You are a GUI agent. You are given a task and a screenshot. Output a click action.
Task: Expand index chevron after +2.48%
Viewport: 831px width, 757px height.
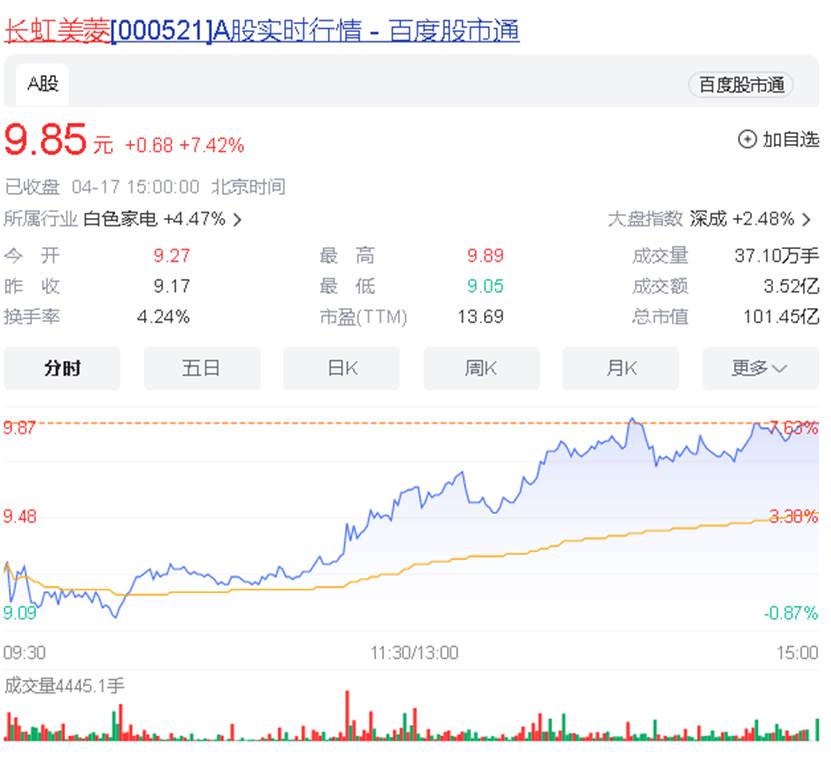pyautogui.click(x=806, y=219)
